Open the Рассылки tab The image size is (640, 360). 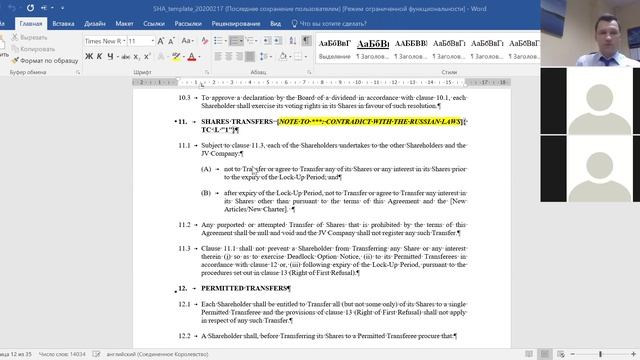pyautogui.click(x=188, y=24)
